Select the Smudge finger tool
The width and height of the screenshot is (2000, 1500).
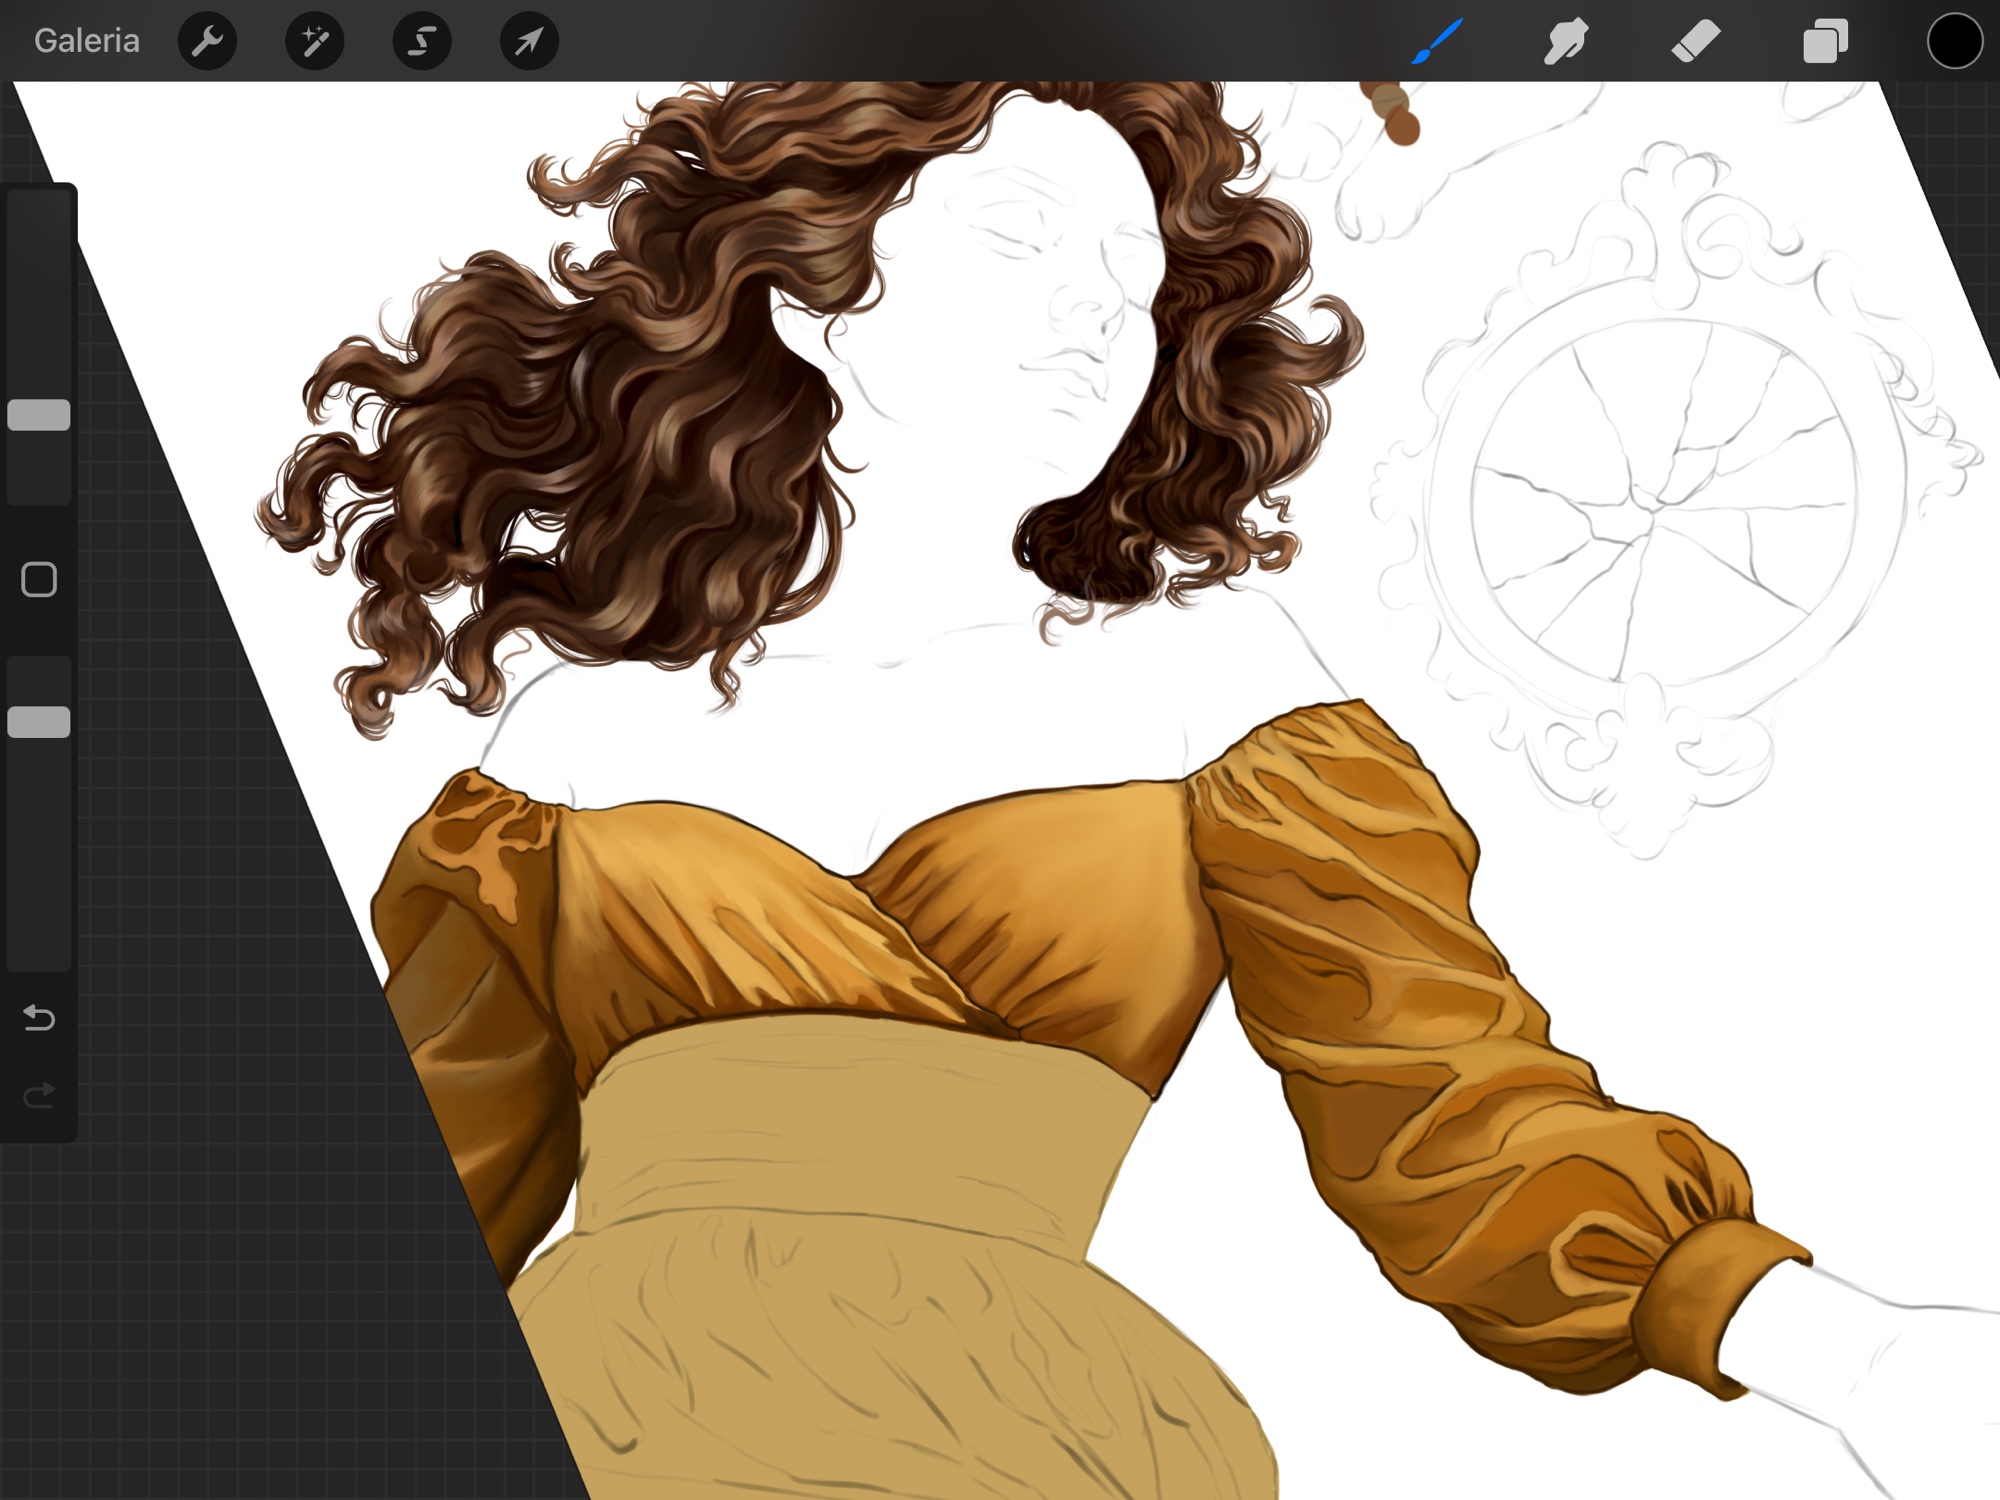pyautogui.click(x=1565, y=41)
